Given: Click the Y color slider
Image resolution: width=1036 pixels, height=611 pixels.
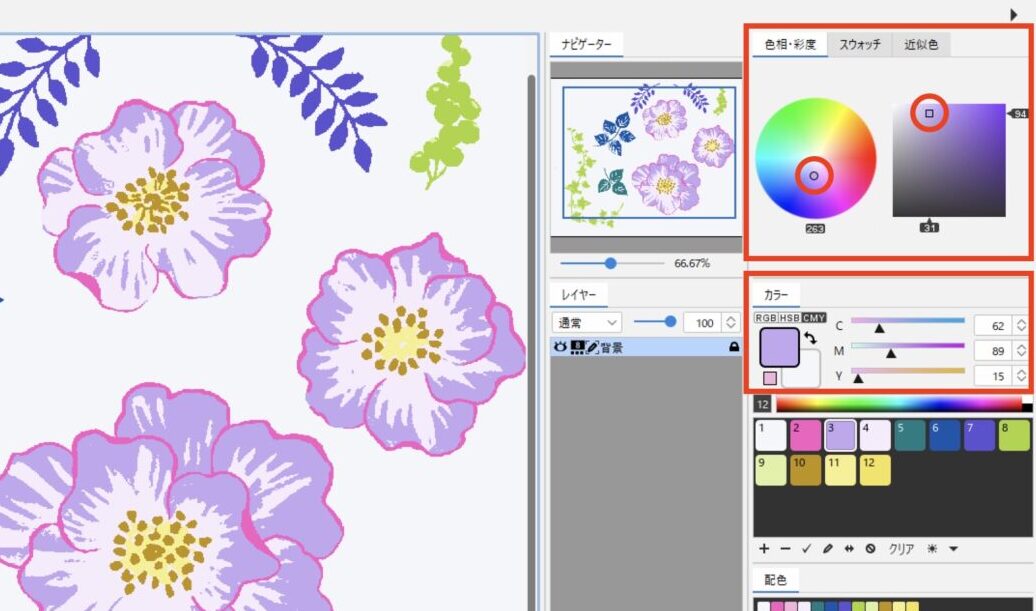Looking at the screenshot, I should 907,371.
